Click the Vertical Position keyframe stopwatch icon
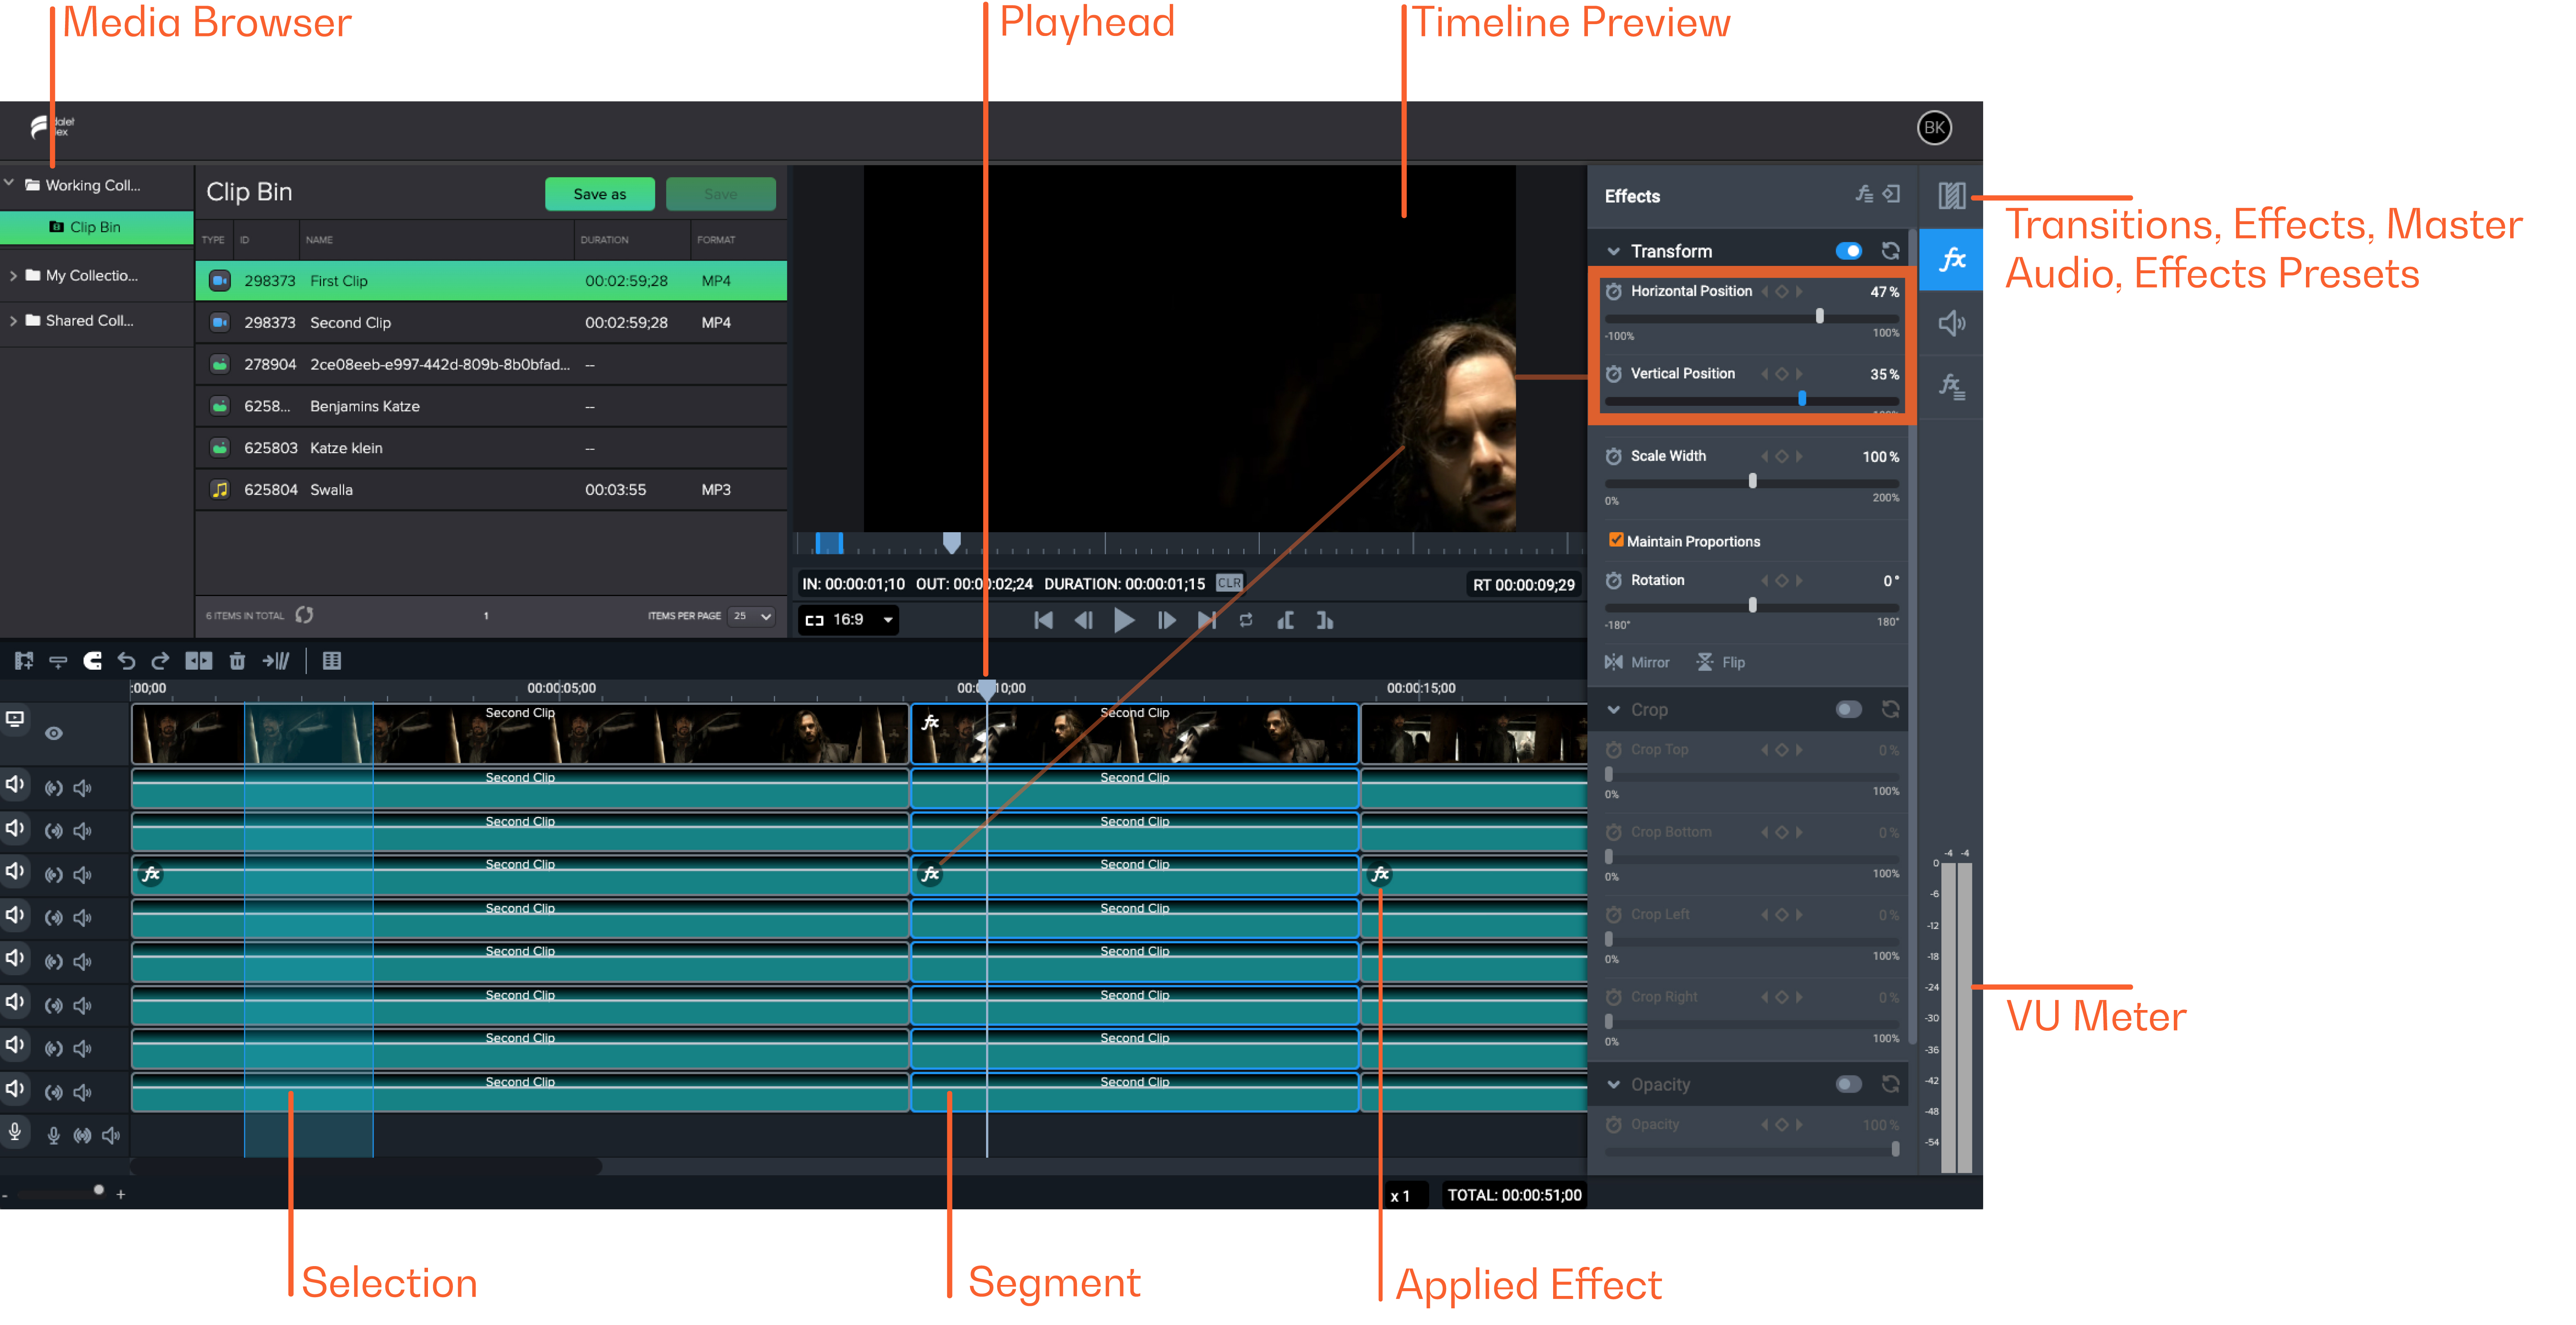Image resolution: width=2576 pixels, height=1325 pixels. pyautogui.click(x=1614, y=374)
